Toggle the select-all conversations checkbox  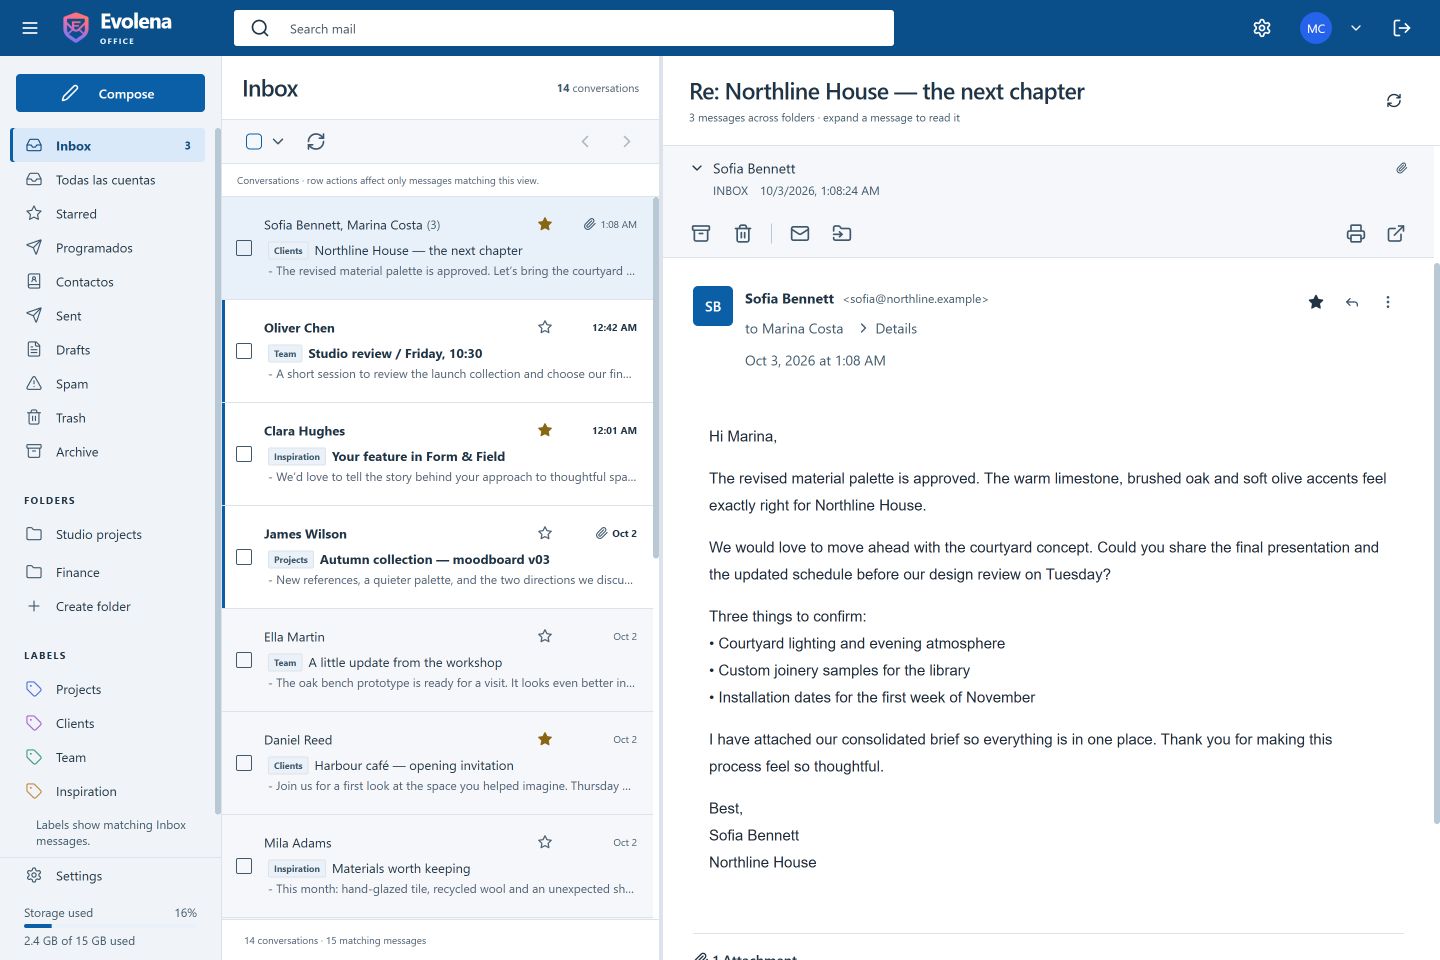[254, 142]
